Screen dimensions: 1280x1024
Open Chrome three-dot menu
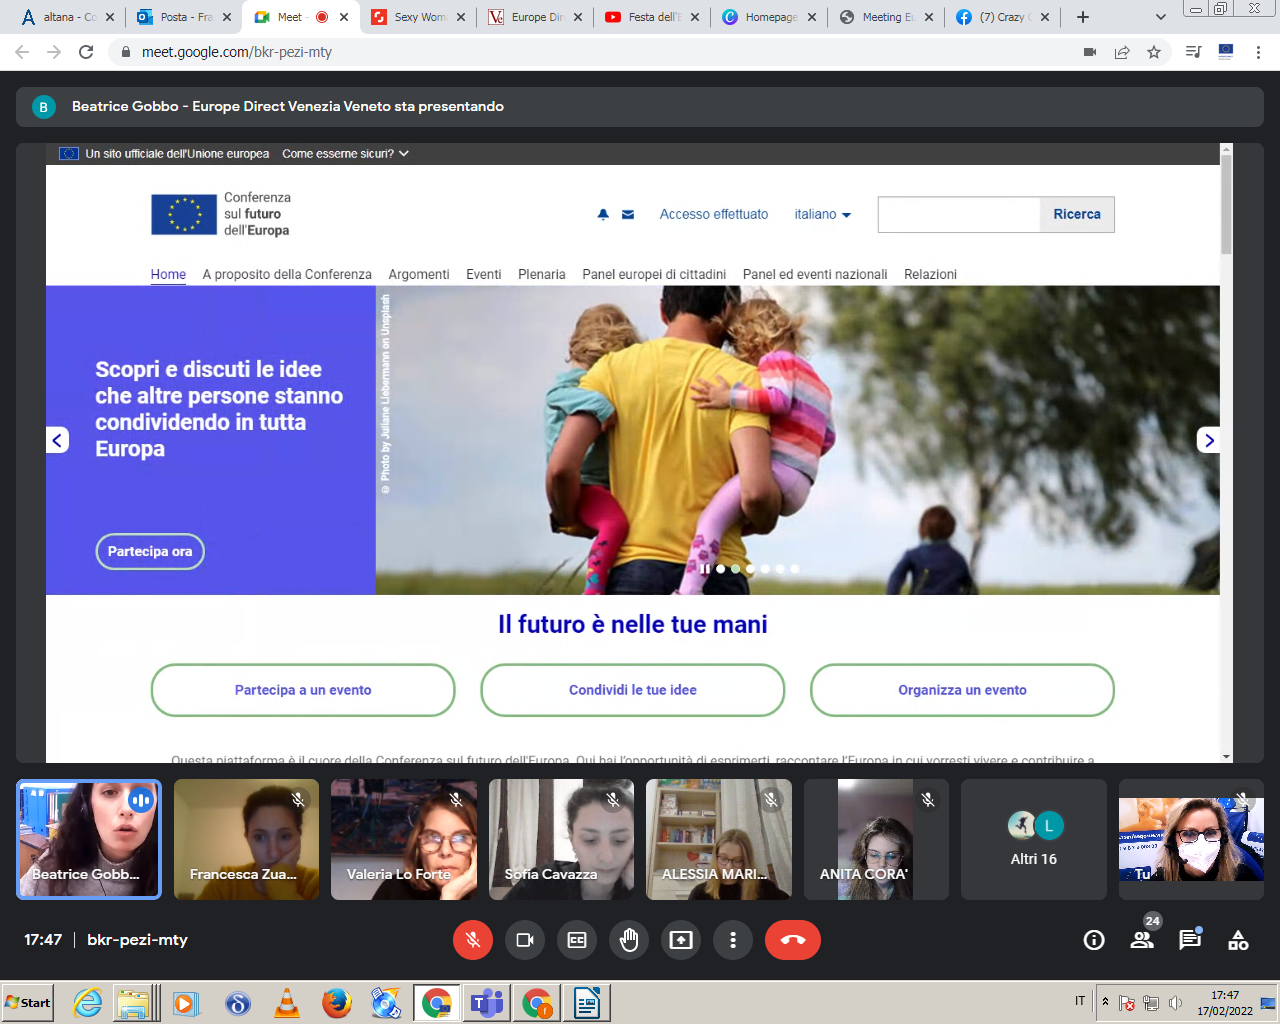click(x=1258, y=52)
